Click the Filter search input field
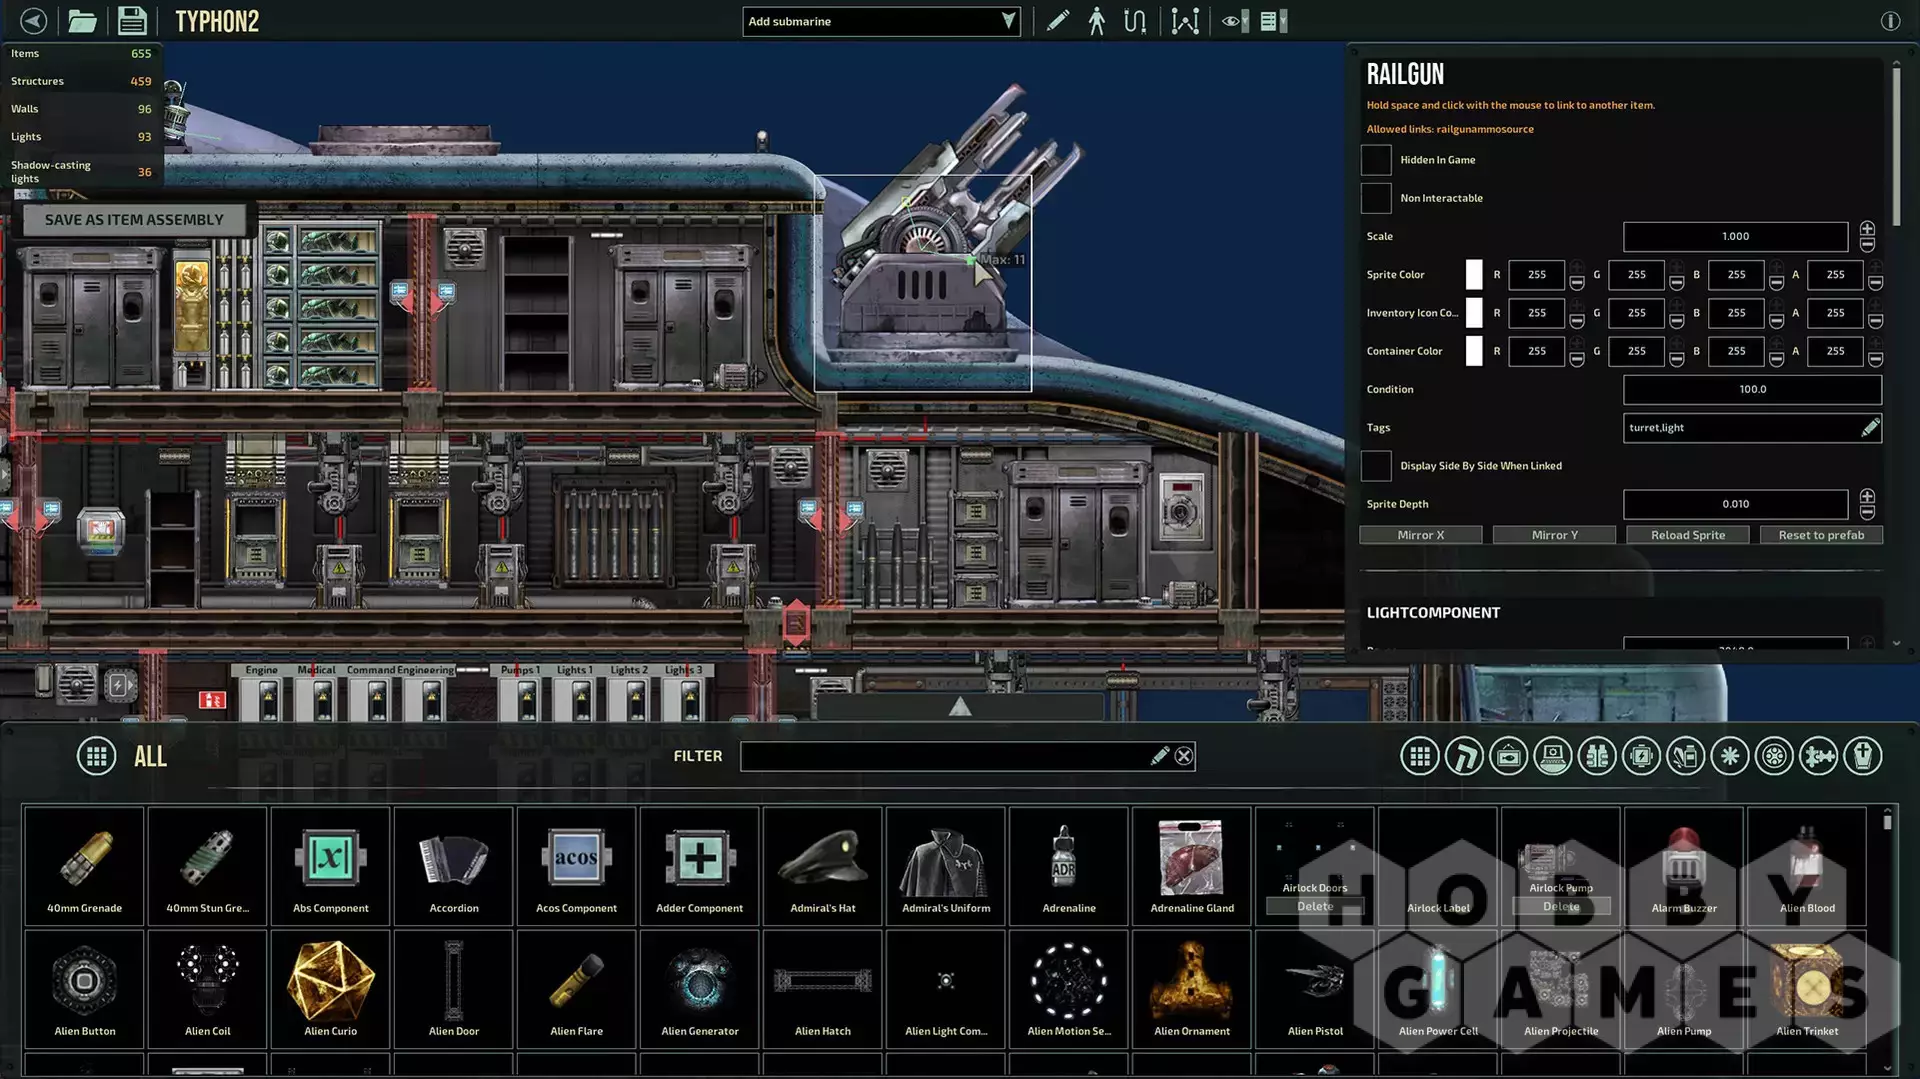The width and height of the screenshot is (1920, 1079). [x=945, y=756]
